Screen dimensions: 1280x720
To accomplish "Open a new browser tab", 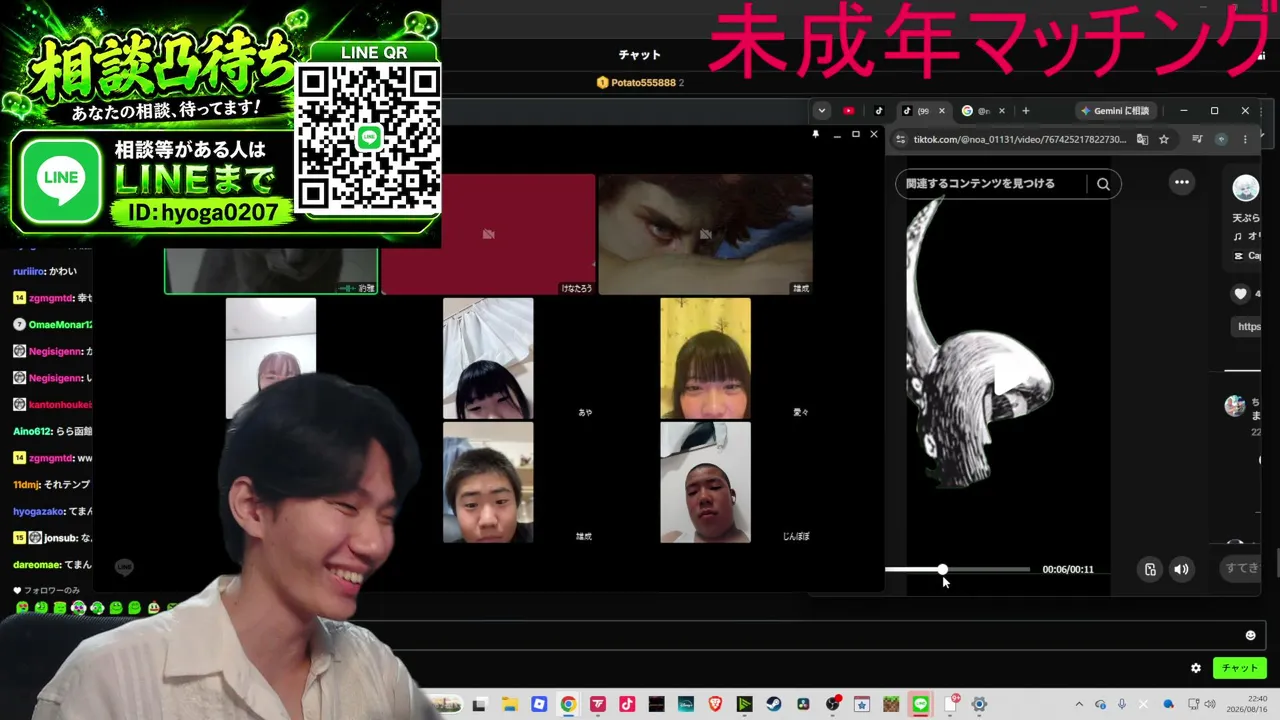I will click(1025, 111).
